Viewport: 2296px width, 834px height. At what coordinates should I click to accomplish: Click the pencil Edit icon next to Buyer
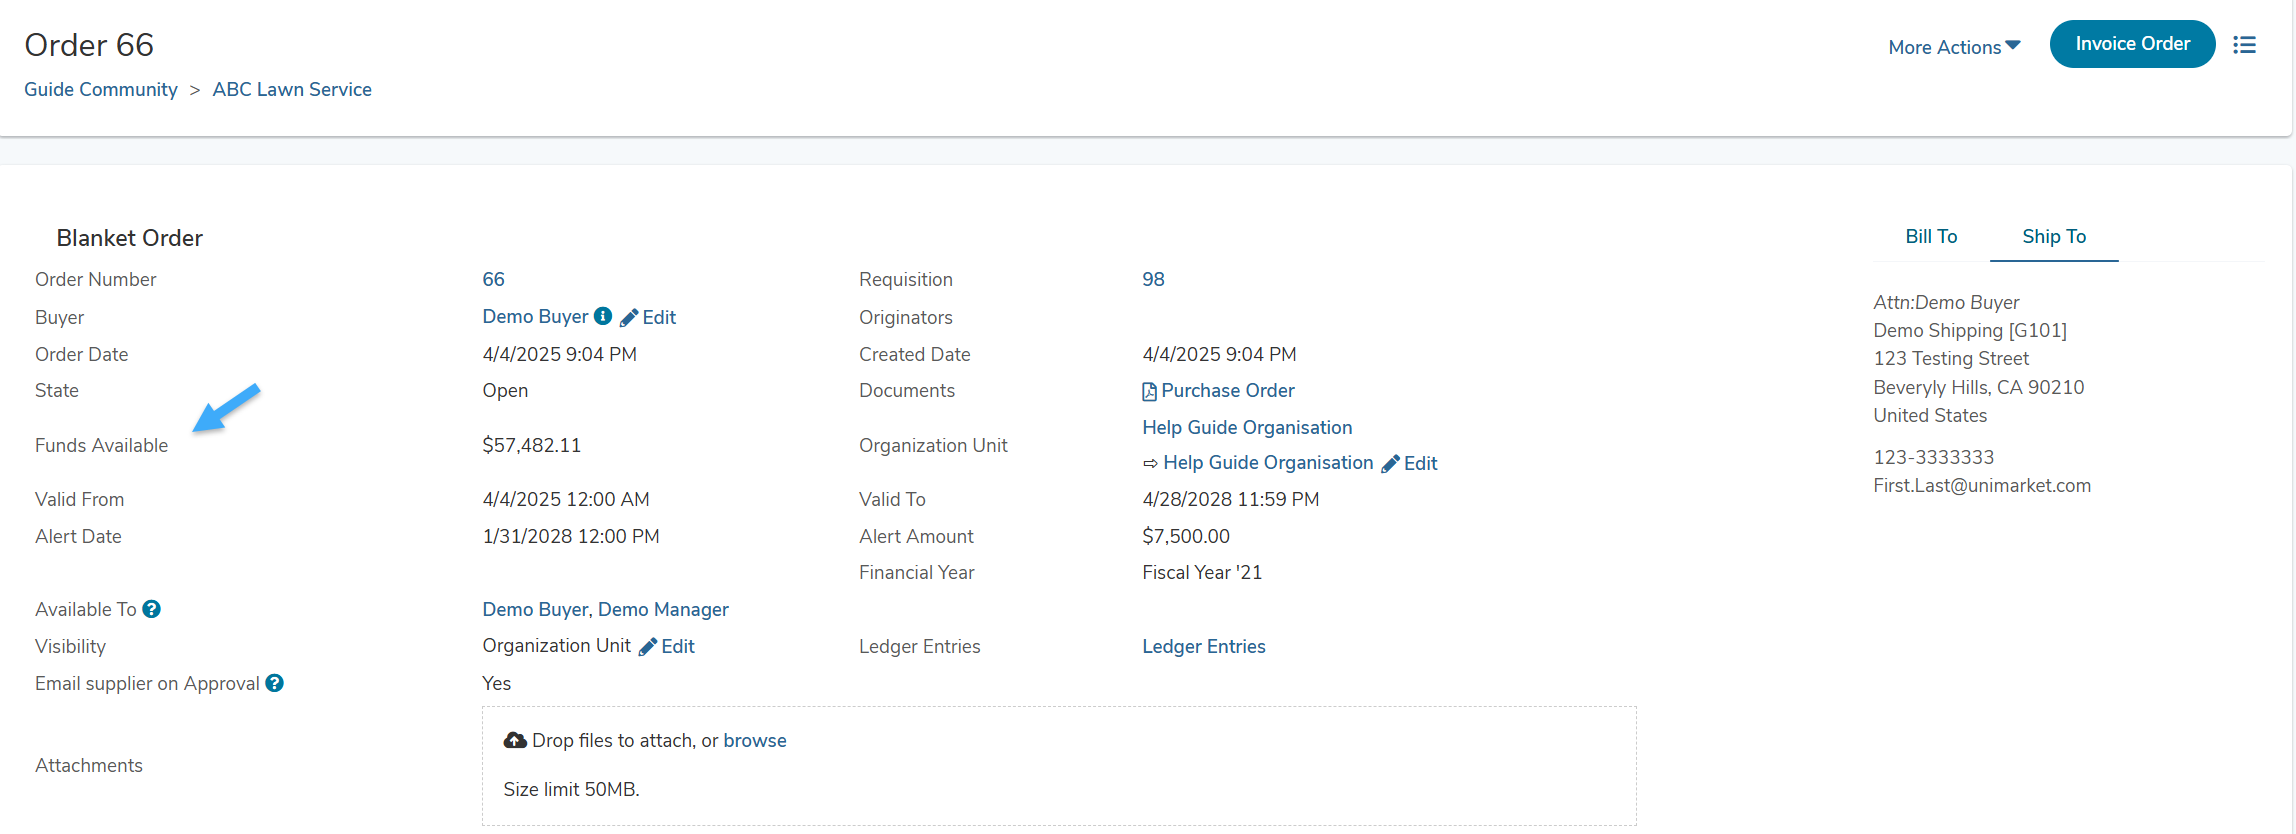pos(629,318)
